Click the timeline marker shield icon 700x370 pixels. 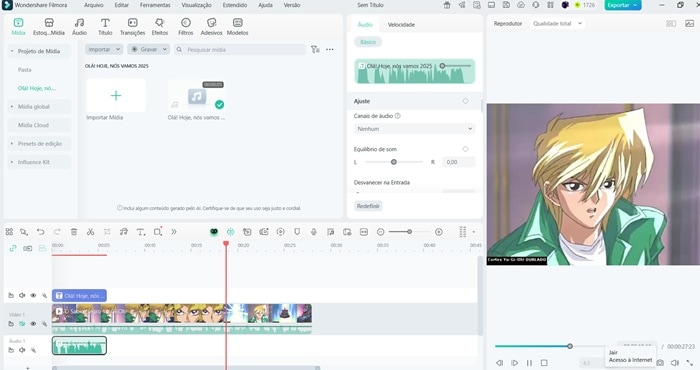coord(297,232)
